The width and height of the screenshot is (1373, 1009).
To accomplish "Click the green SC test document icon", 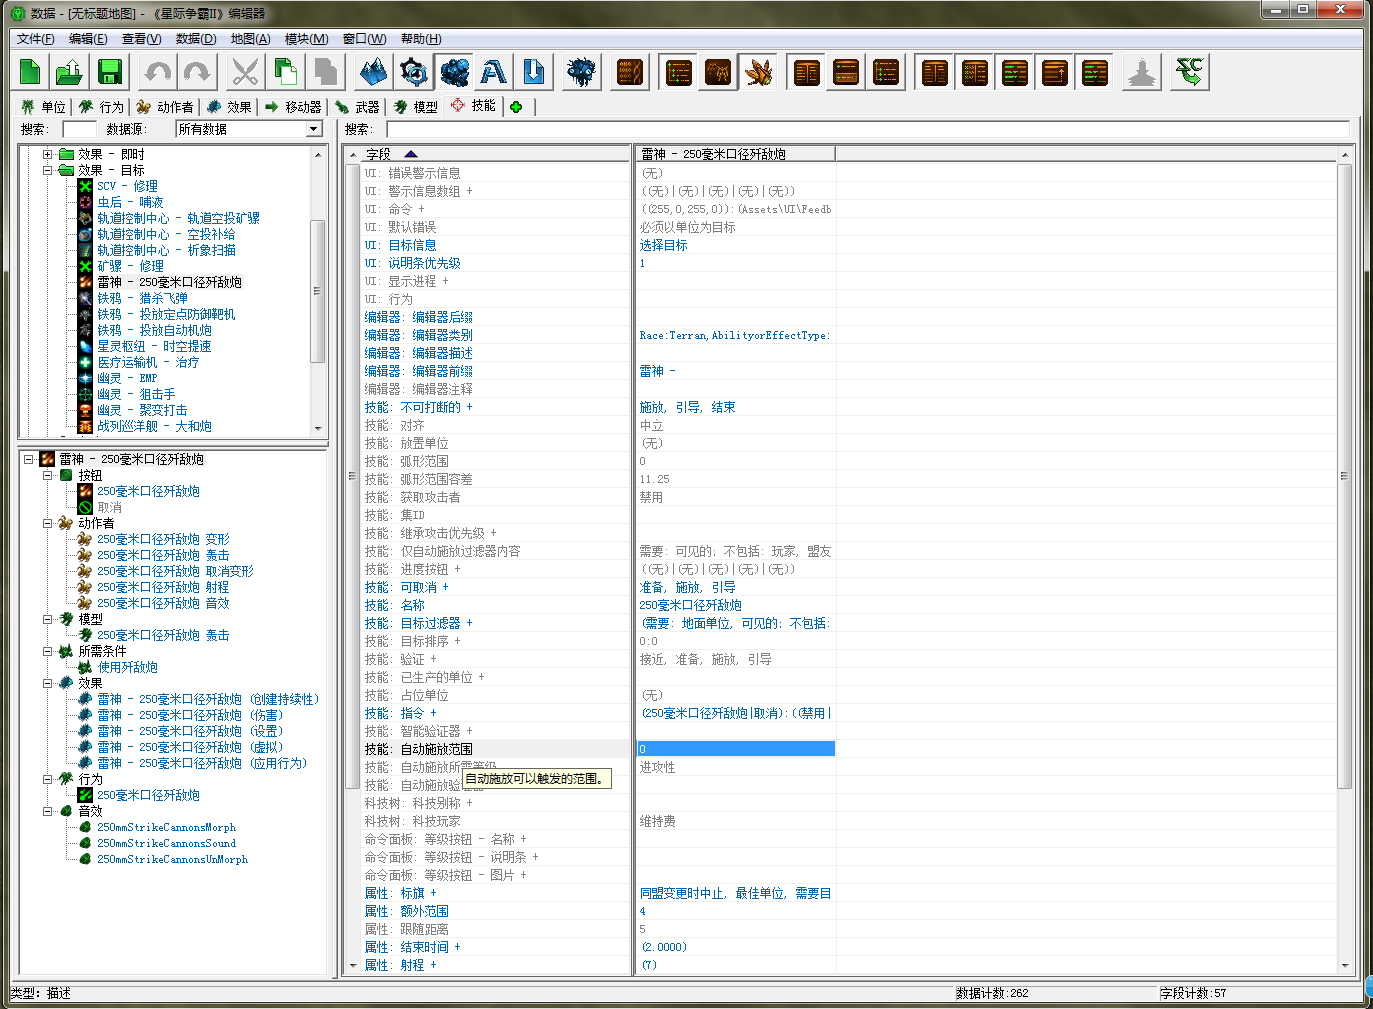I will [x=1189, y=72].
